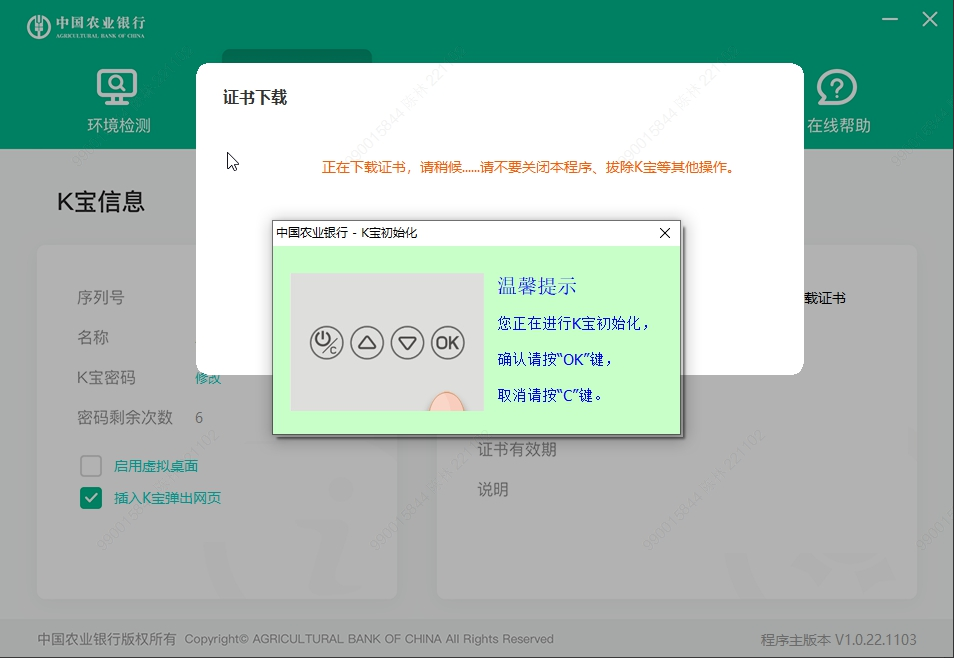Click the Agricultural Bank of China logo
The height and width of the screenshot is (658, 954).
tap(86, 26)
